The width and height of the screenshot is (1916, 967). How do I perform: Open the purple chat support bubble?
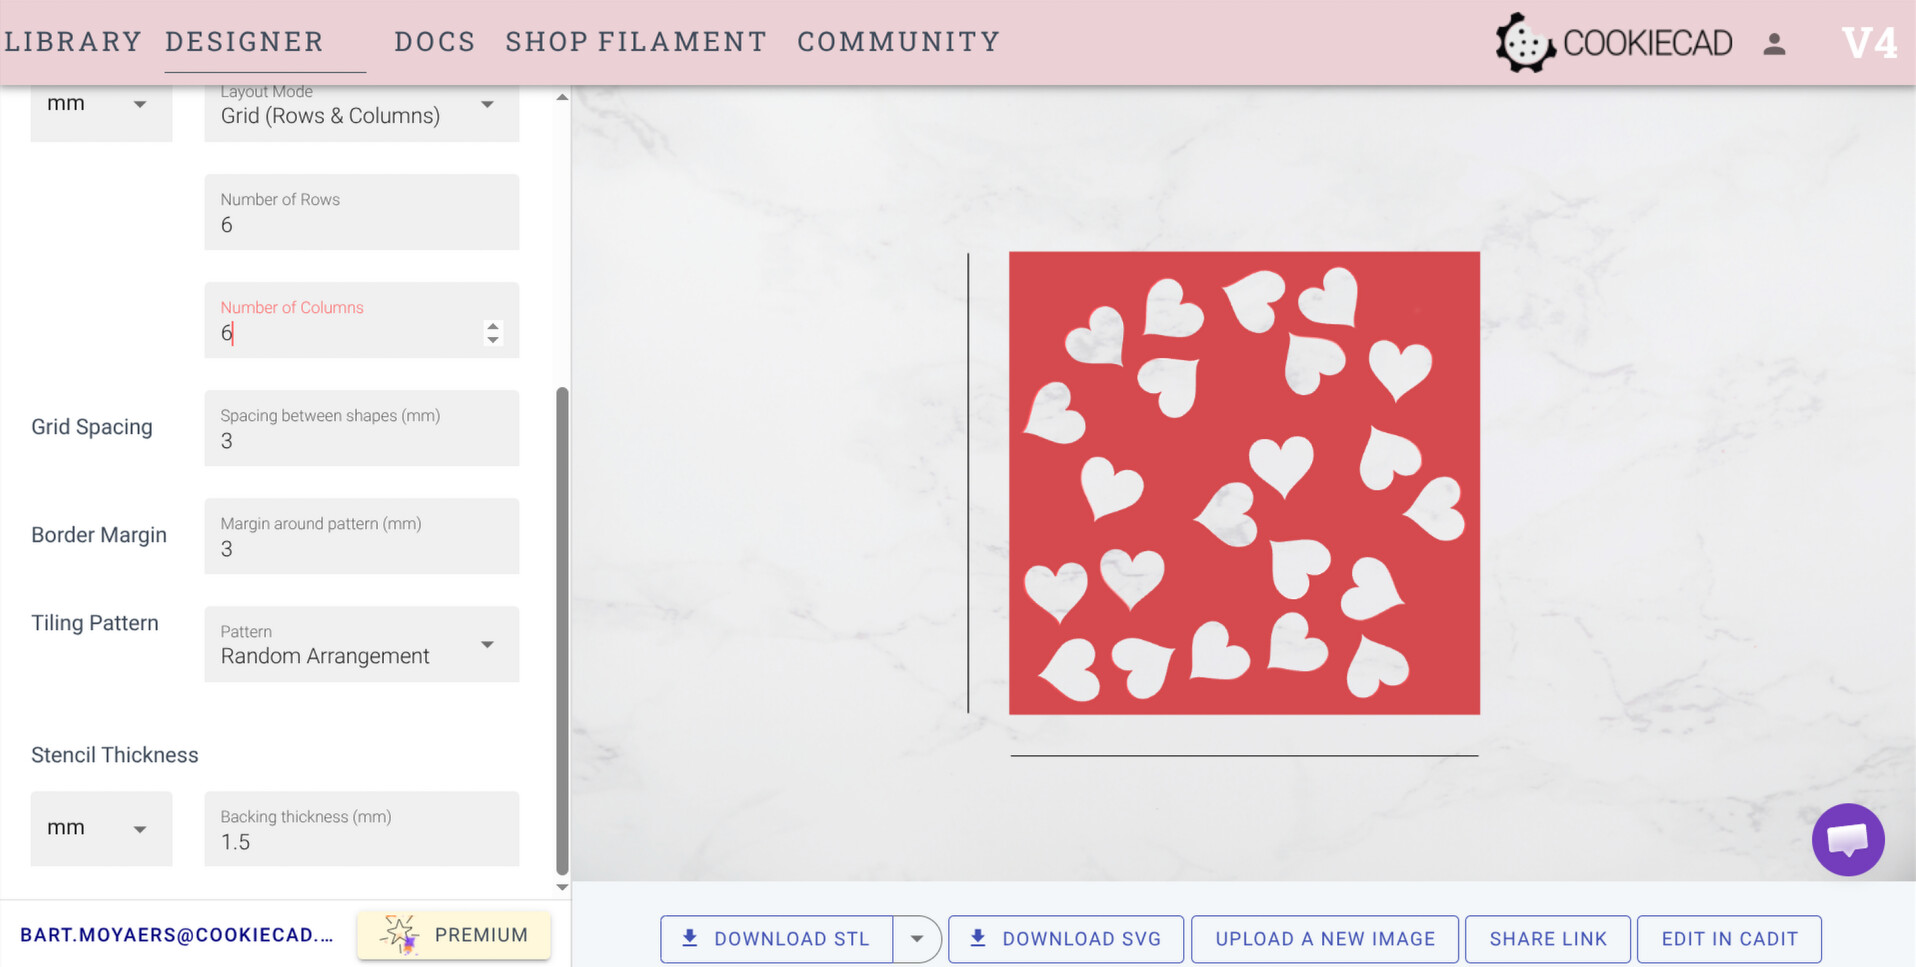tap(1847, 840)
